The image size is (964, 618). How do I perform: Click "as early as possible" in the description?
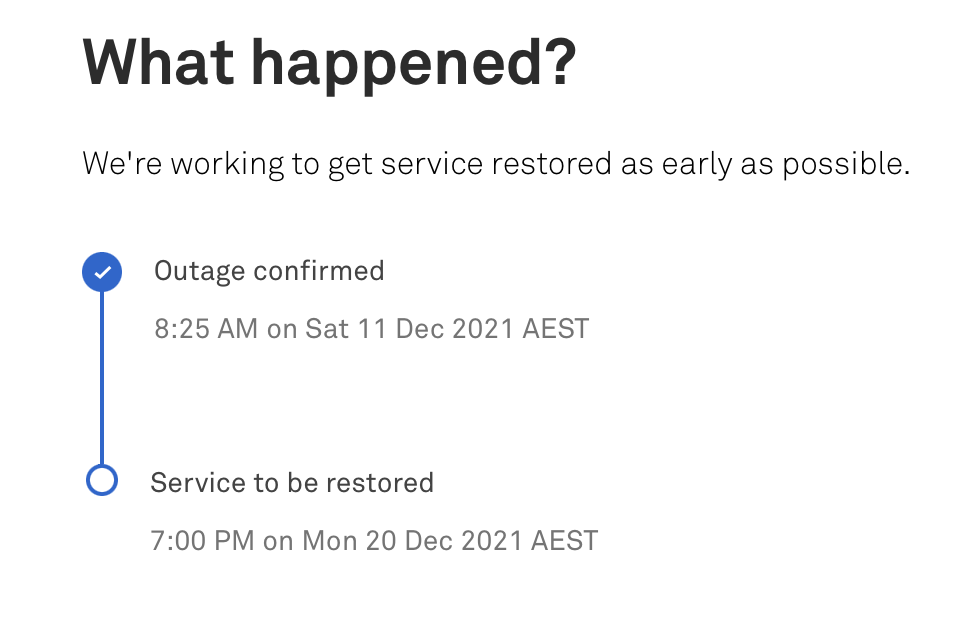765,164
